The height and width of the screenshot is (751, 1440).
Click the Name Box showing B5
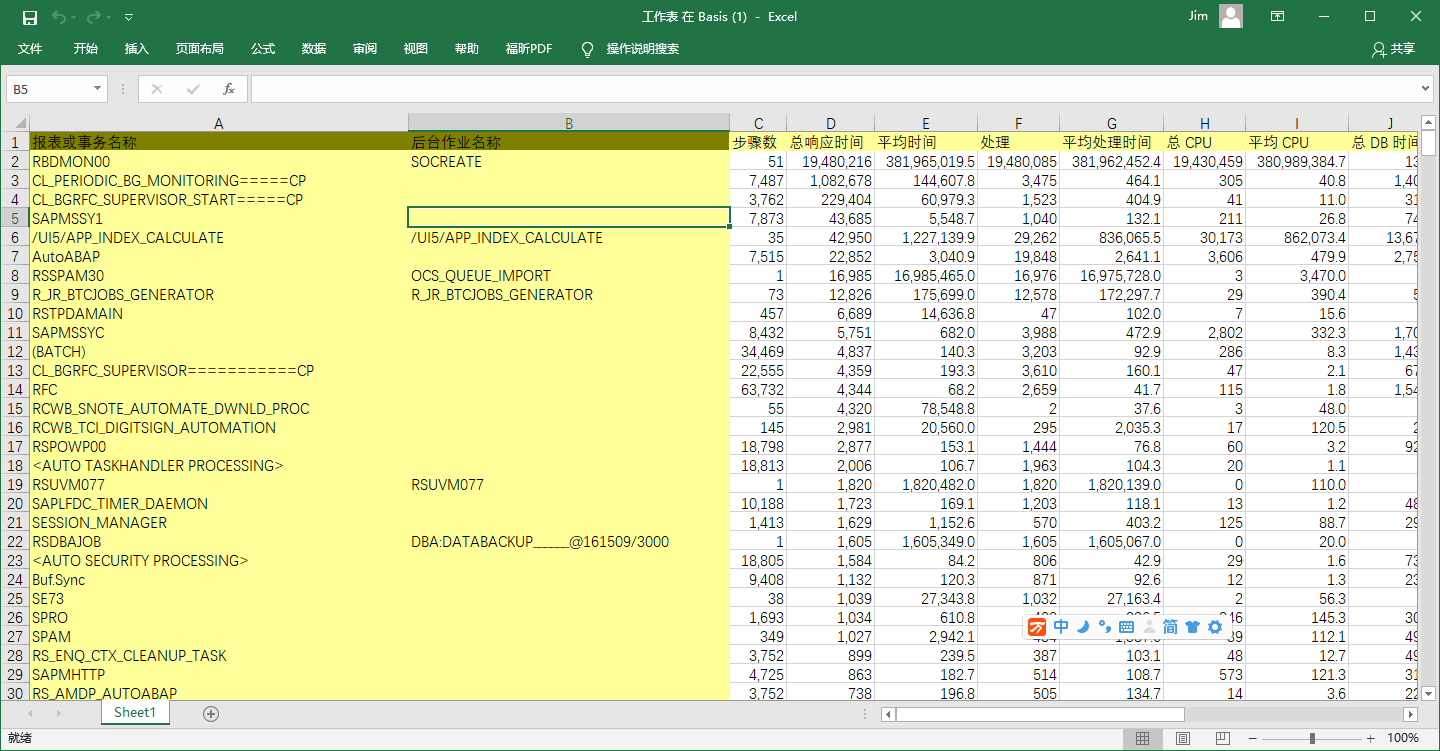click(x=48, y=89)
